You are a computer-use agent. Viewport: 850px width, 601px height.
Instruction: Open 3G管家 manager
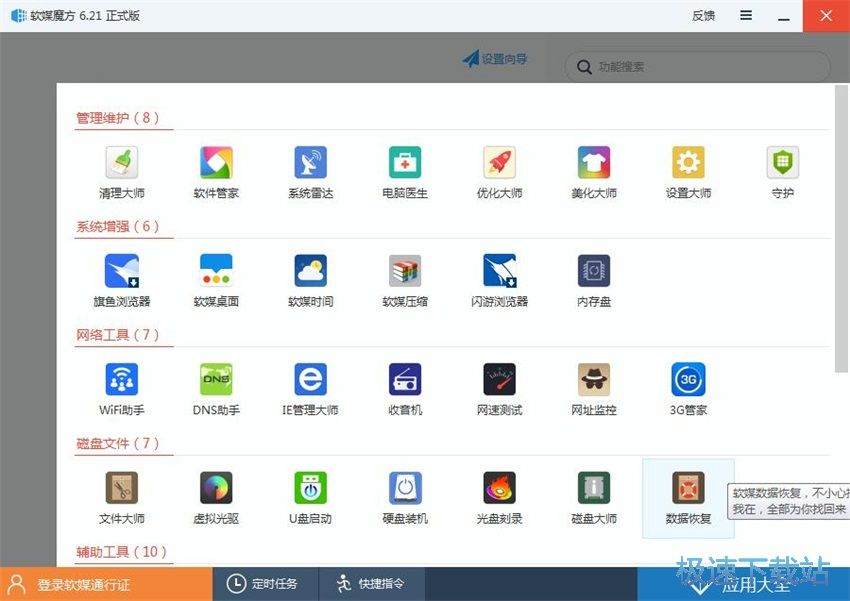(x=688, y=389)
